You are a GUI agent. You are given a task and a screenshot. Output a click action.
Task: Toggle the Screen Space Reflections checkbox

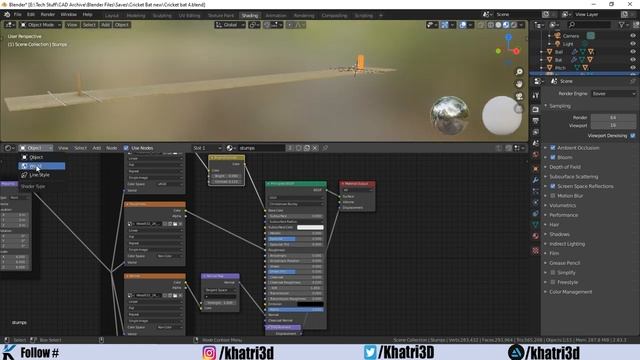click(553, 186)
